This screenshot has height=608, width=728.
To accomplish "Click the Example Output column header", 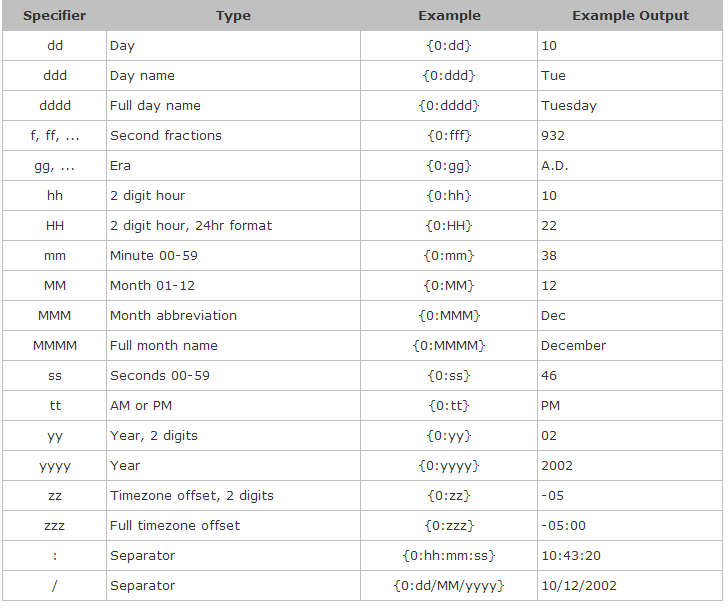I will (x=630, y=16).
